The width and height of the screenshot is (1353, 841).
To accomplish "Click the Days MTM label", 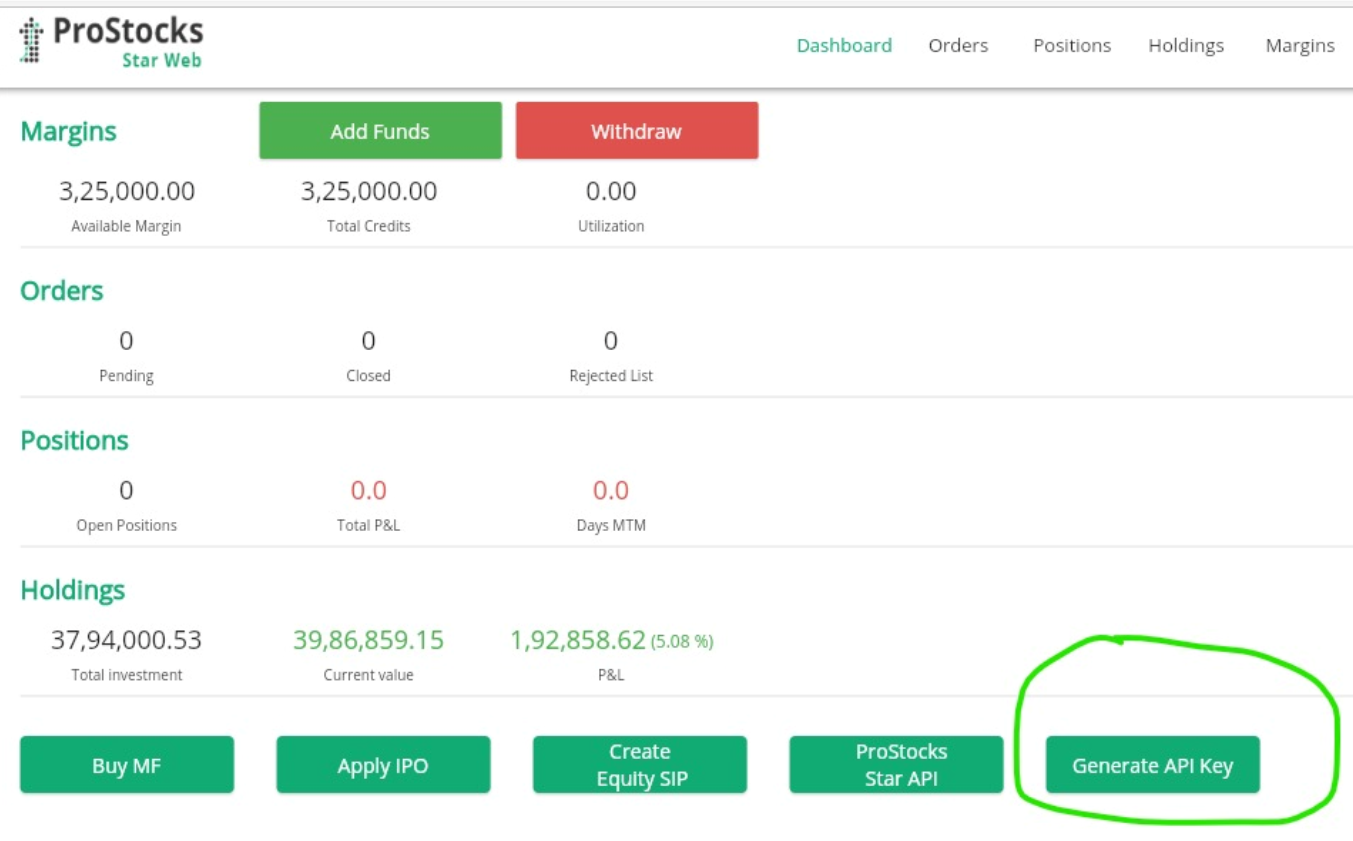I will [611, 525].
